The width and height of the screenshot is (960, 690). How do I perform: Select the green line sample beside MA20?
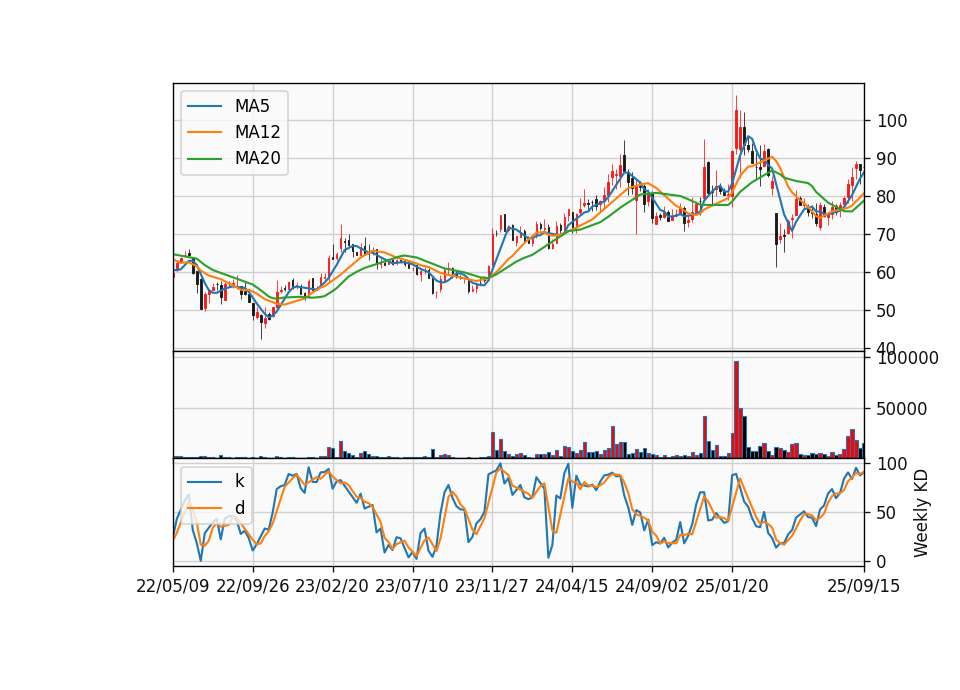click(204, 159)
